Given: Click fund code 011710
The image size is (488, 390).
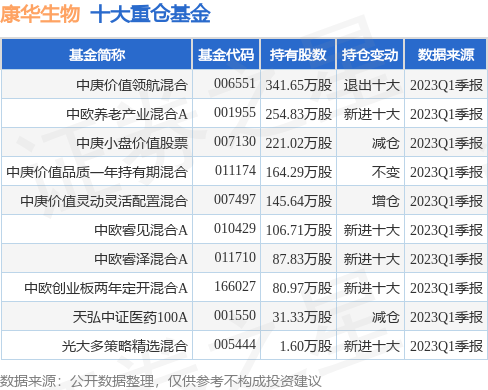Looking at the screenshot, I should pos(235,257).
